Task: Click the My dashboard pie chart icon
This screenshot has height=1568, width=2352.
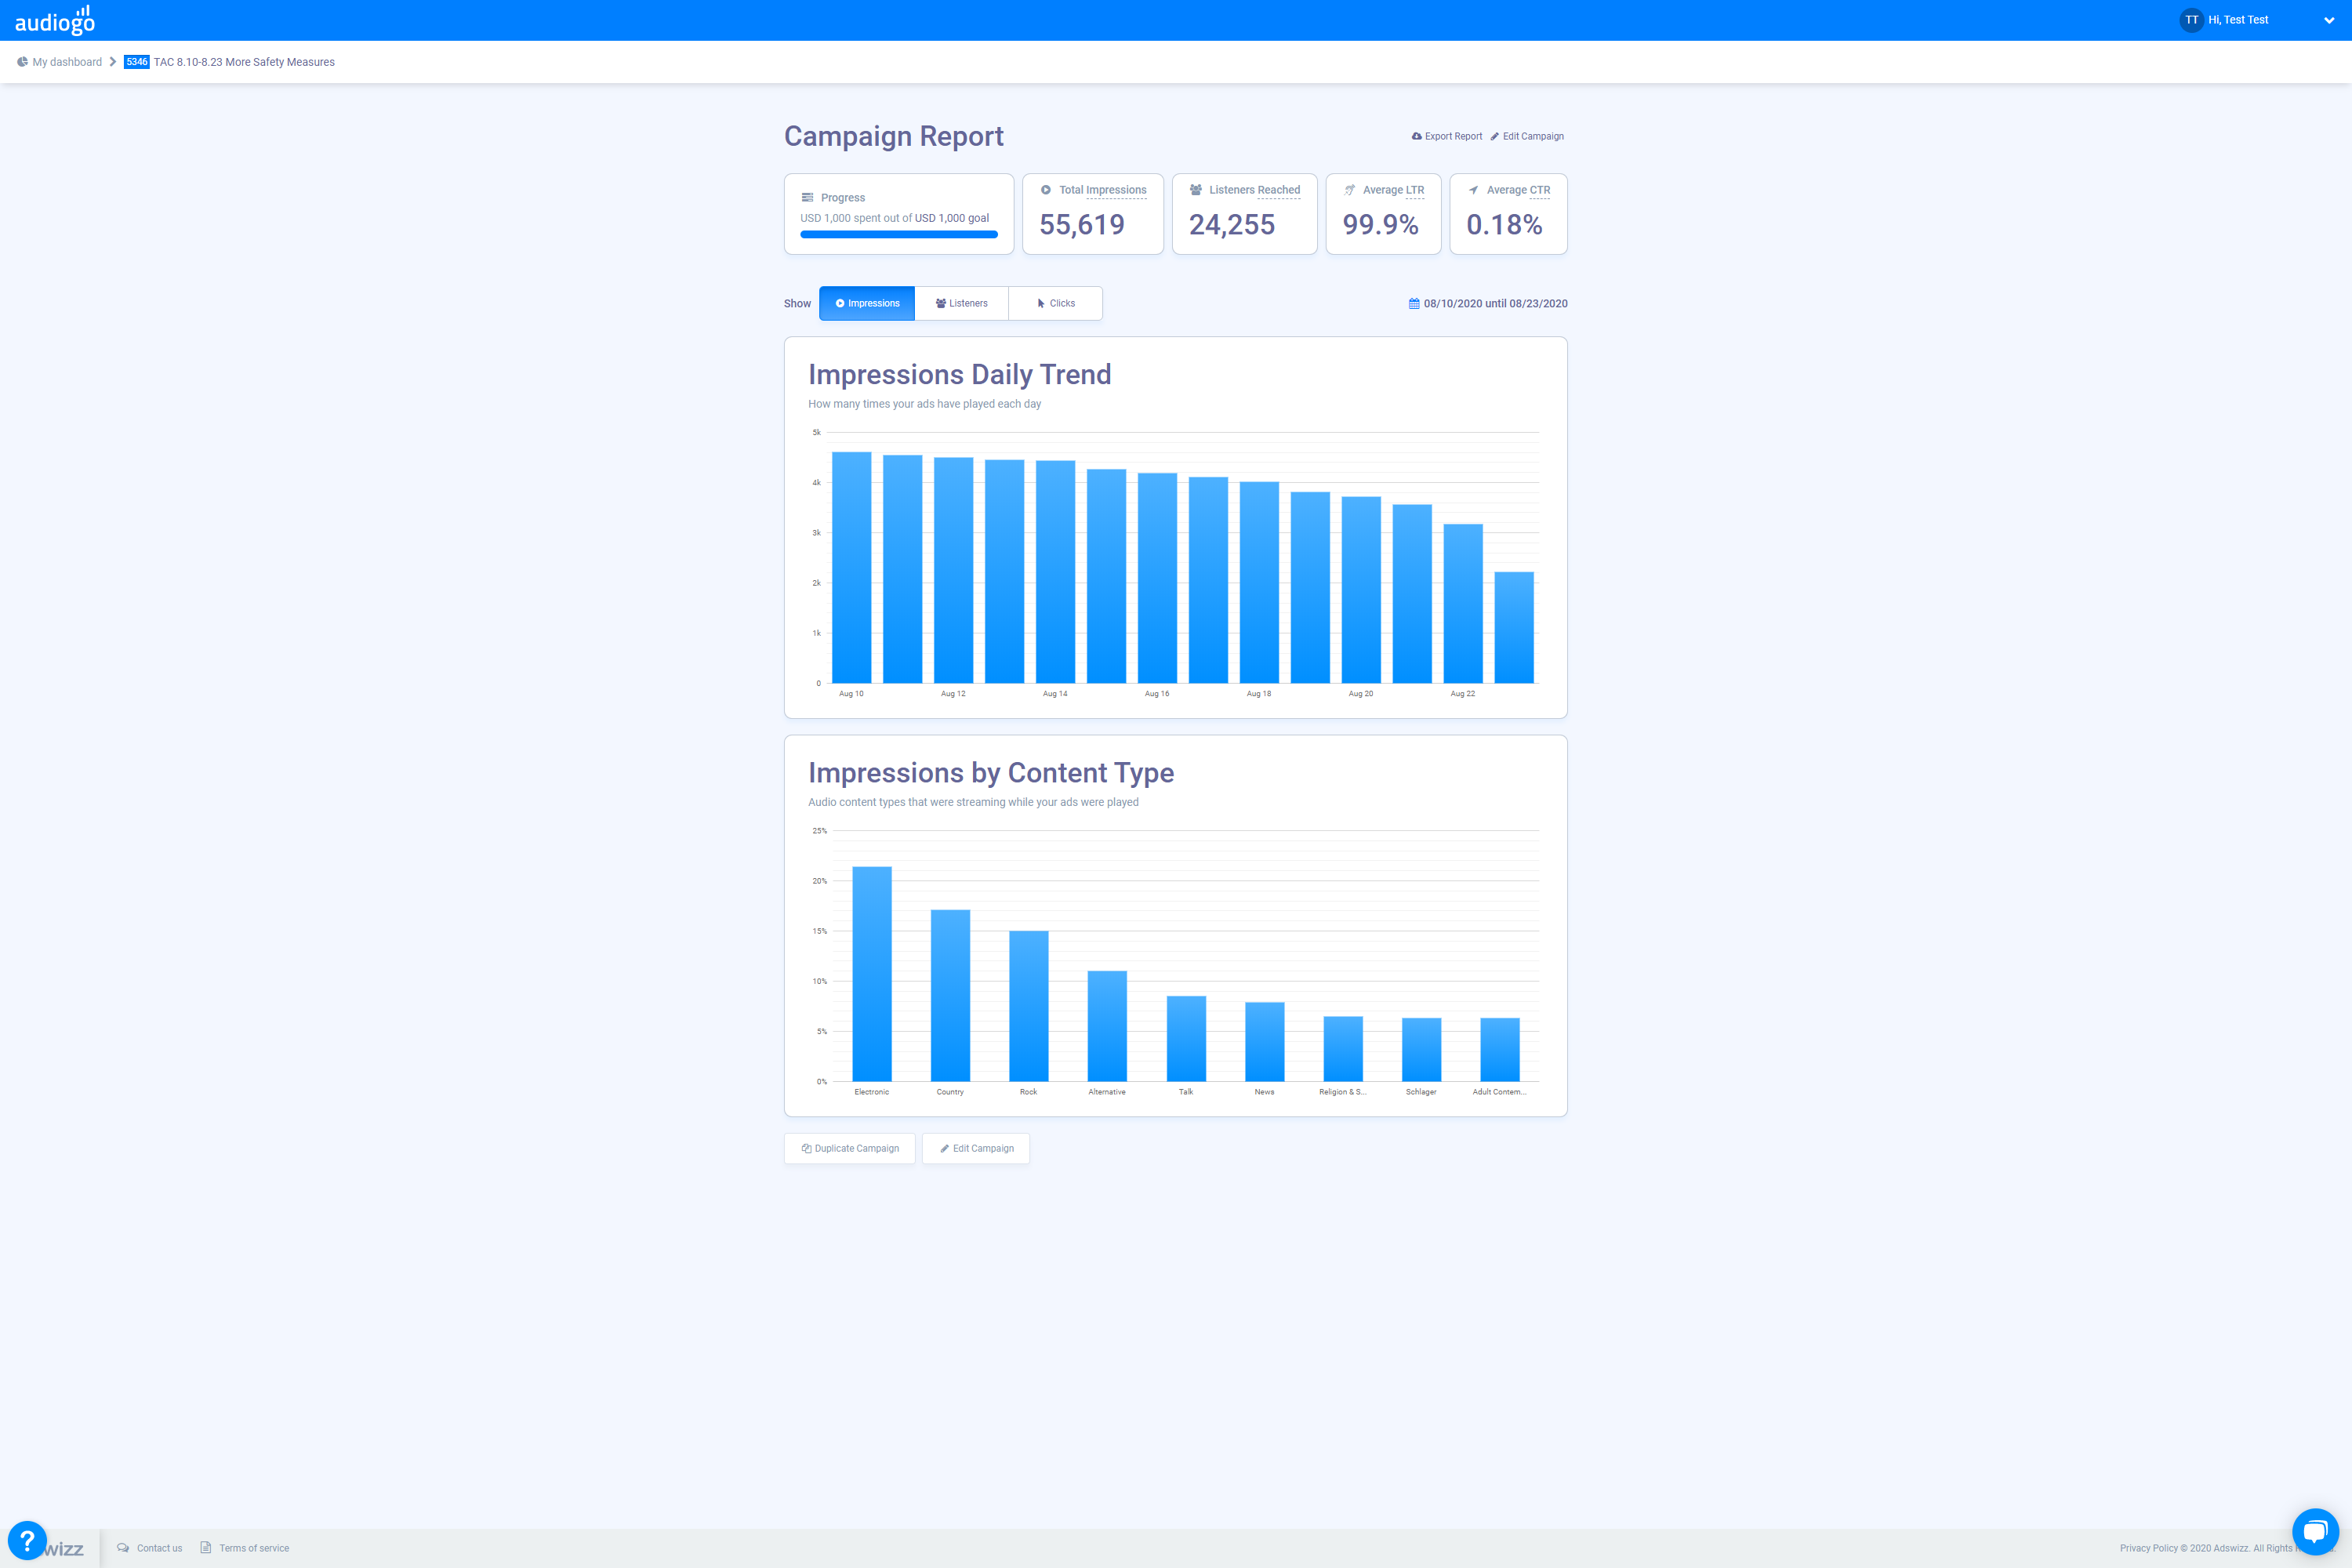Action: click(x=22, y=62)
